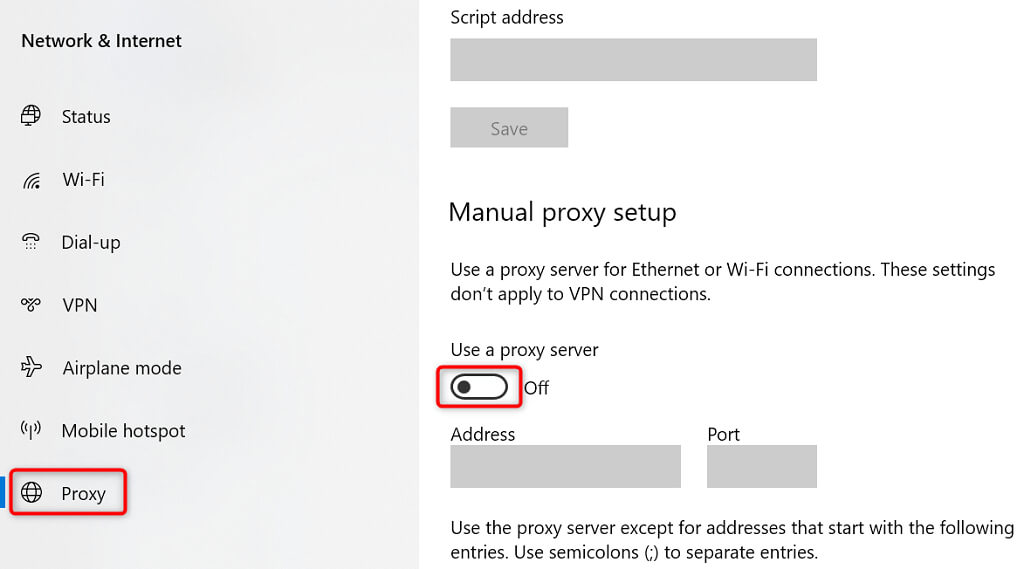Click the Wi-Fi signal icon
Screen dimensions: 1024x569
31,180
